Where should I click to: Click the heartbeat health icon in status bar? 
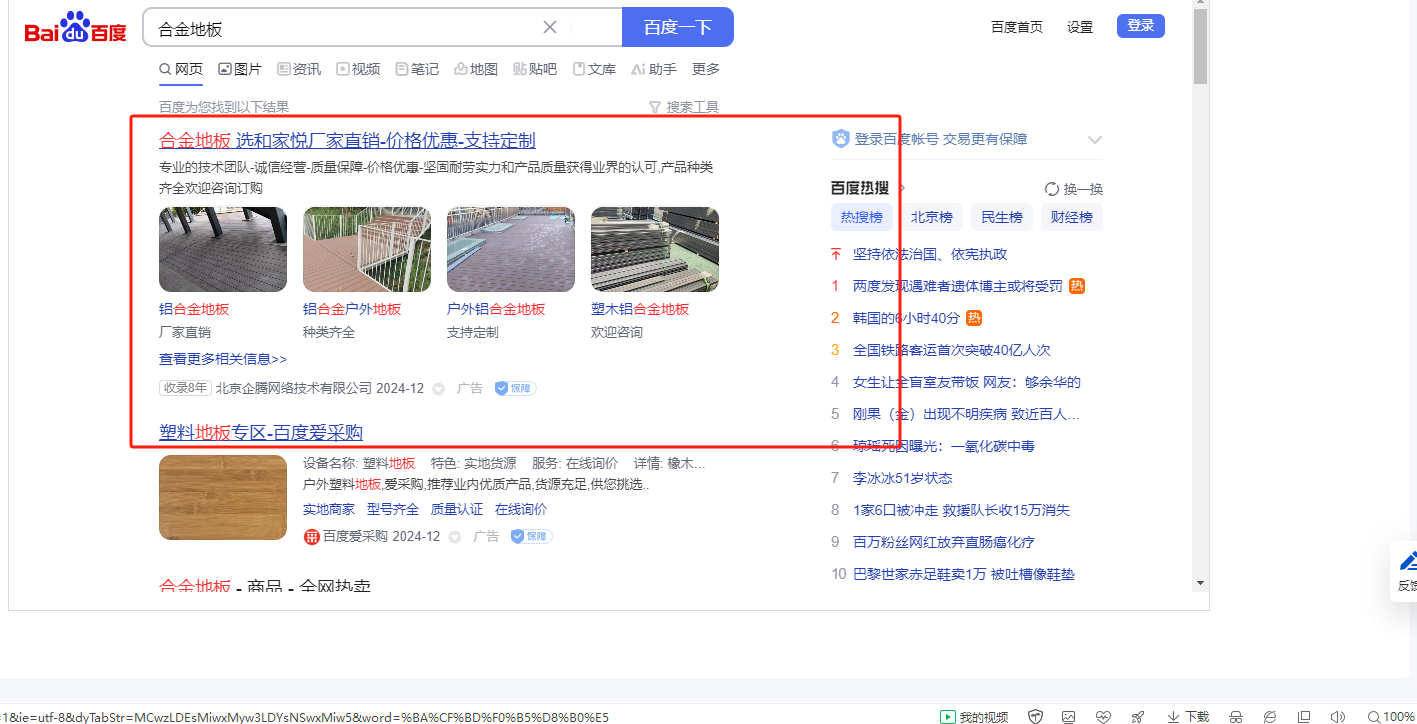click(1103, 716)
